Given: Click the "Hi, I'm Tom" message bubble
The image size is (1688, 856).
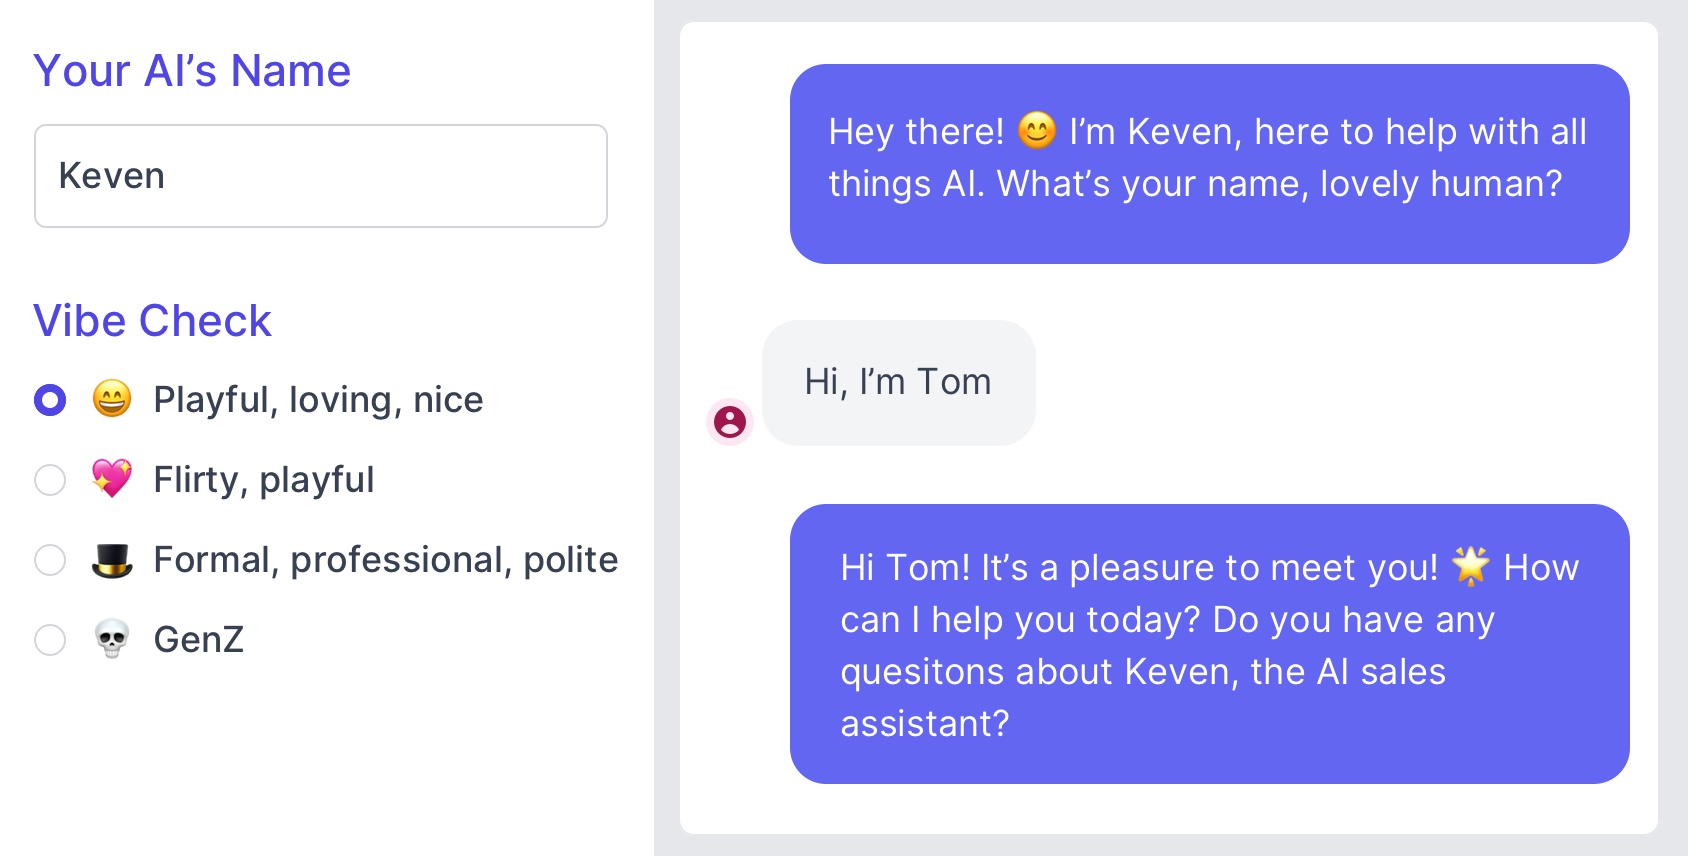Looking at the screenshot, I should pyautogui.click(x=898, y=383).
